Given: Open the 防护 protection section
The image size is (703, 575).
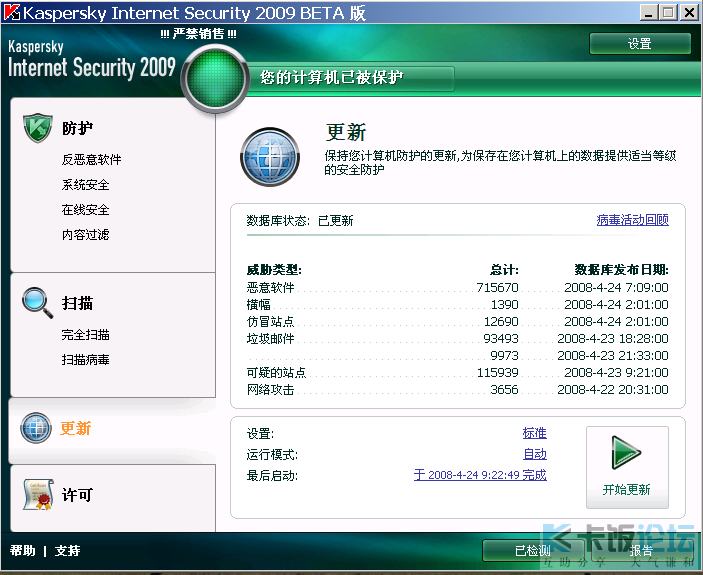Looking at the screenshot, I should 77,128.
